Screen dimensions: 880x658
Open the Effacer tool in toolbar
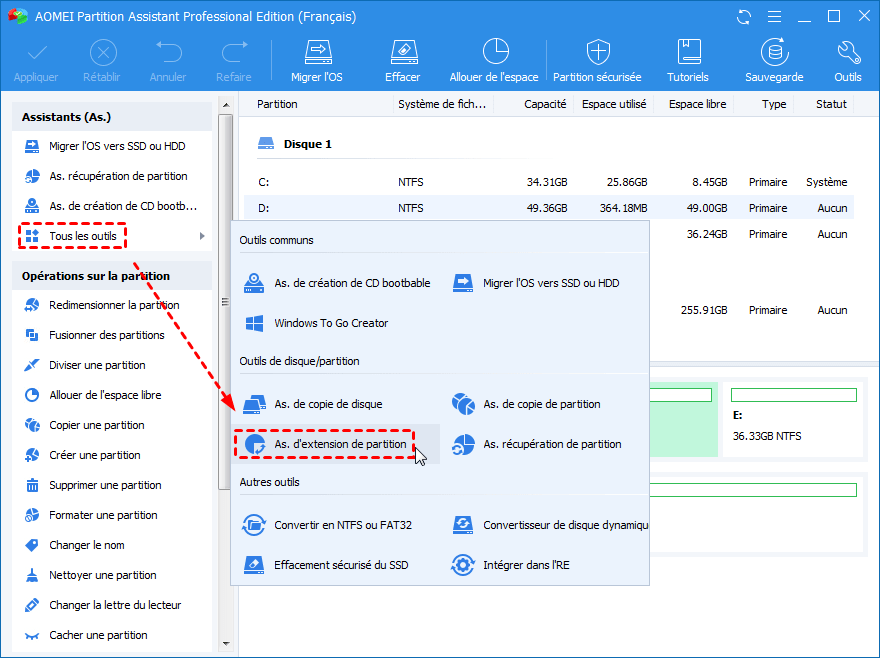pyautogui.click(x=403, y=61)
